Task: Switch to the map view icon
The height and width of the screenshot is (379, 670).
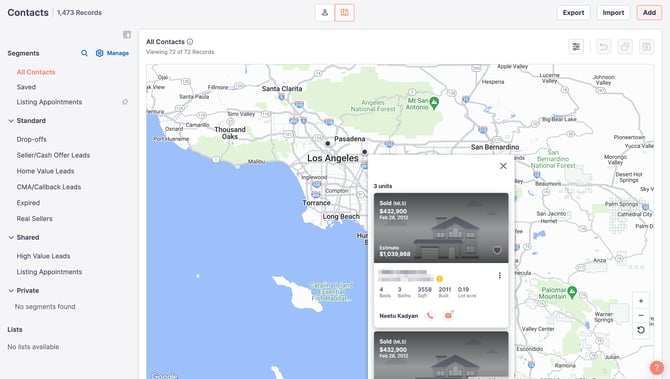Action: [344, 13]
